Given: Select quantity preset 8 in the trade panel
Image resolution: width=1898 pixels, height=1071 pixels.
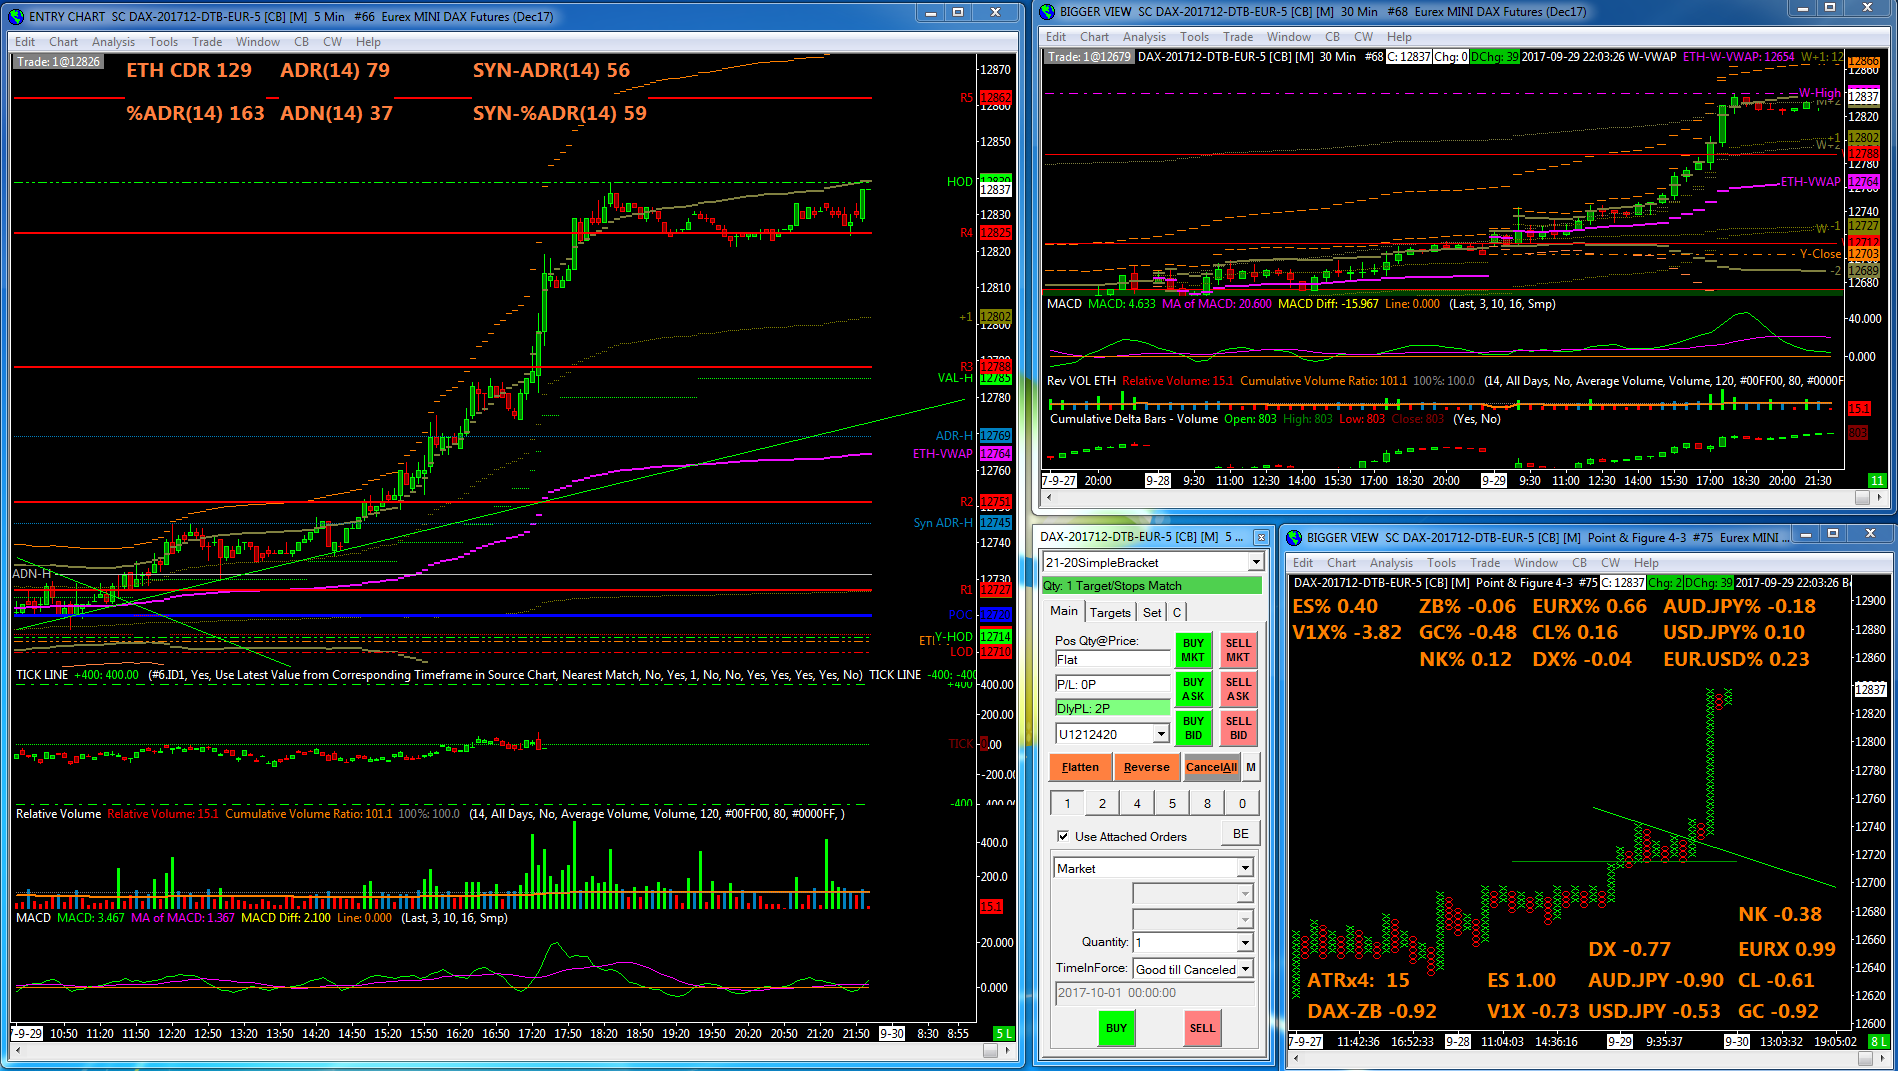Looking at the screenshot, I should point(1207,803).
